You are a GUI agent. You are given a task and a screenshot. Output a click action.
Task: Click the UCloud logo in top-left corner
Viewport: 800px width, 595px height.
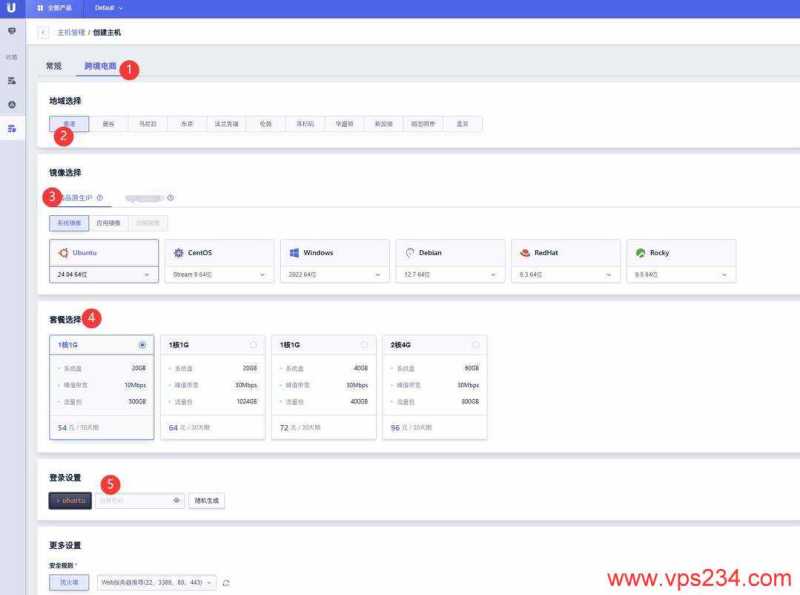click(11, 8)
